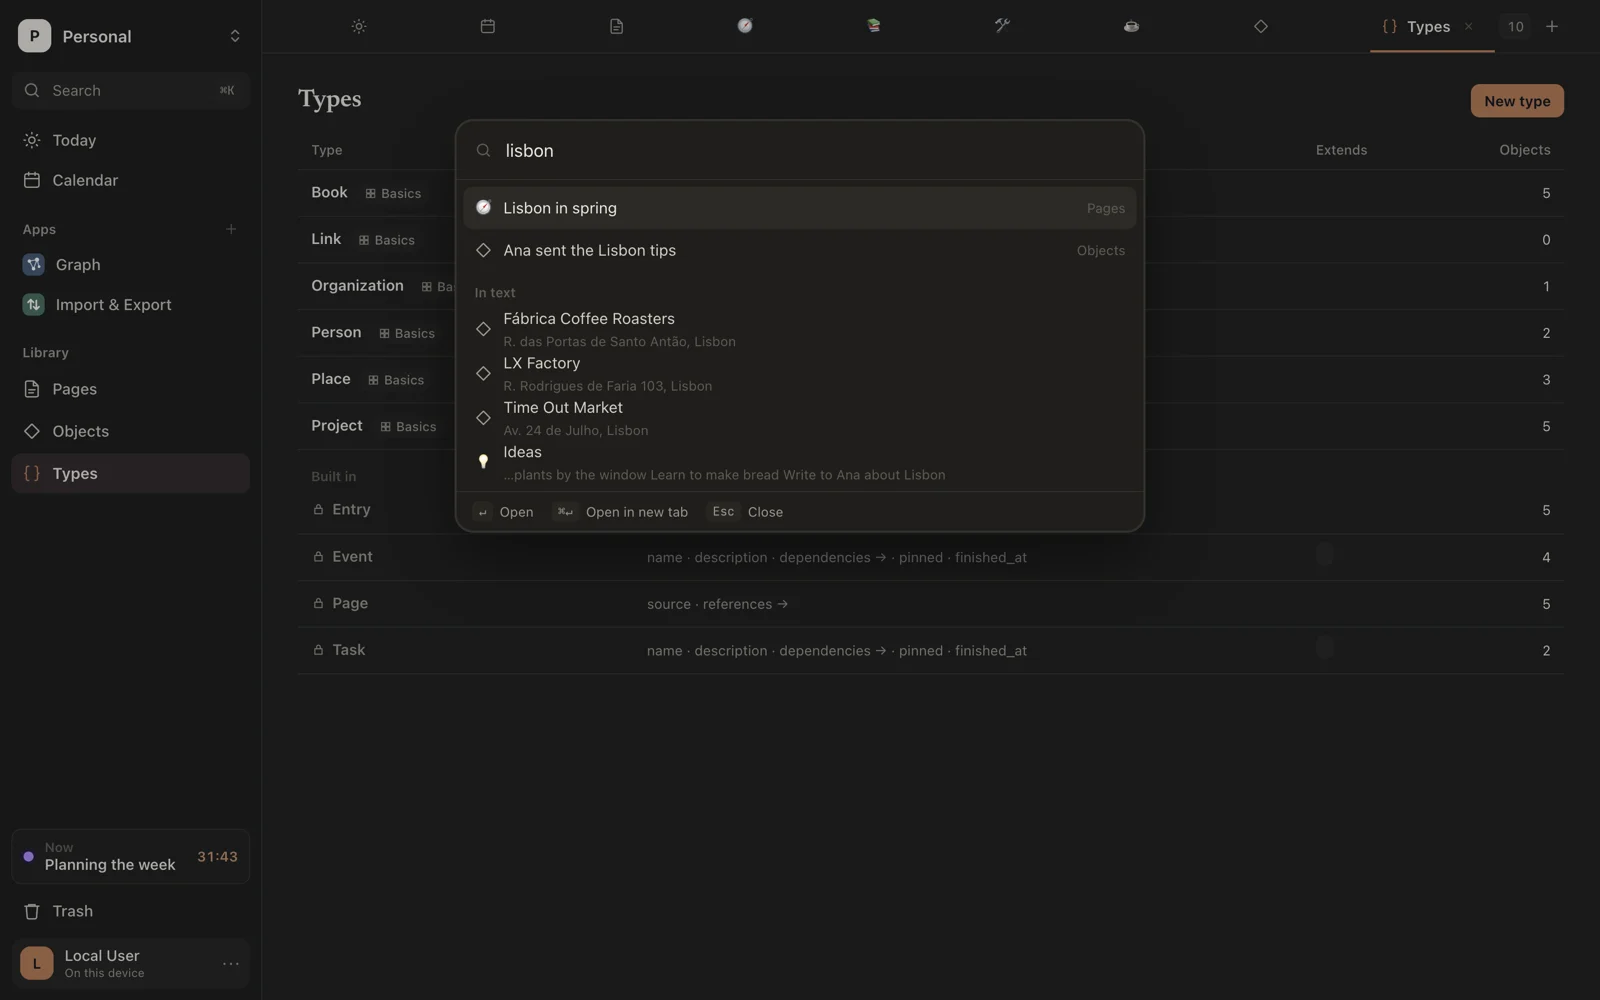Open Fábrica Coffee Roasters search result
The height and width of the screenshot is (1000, 1600).
800,329
